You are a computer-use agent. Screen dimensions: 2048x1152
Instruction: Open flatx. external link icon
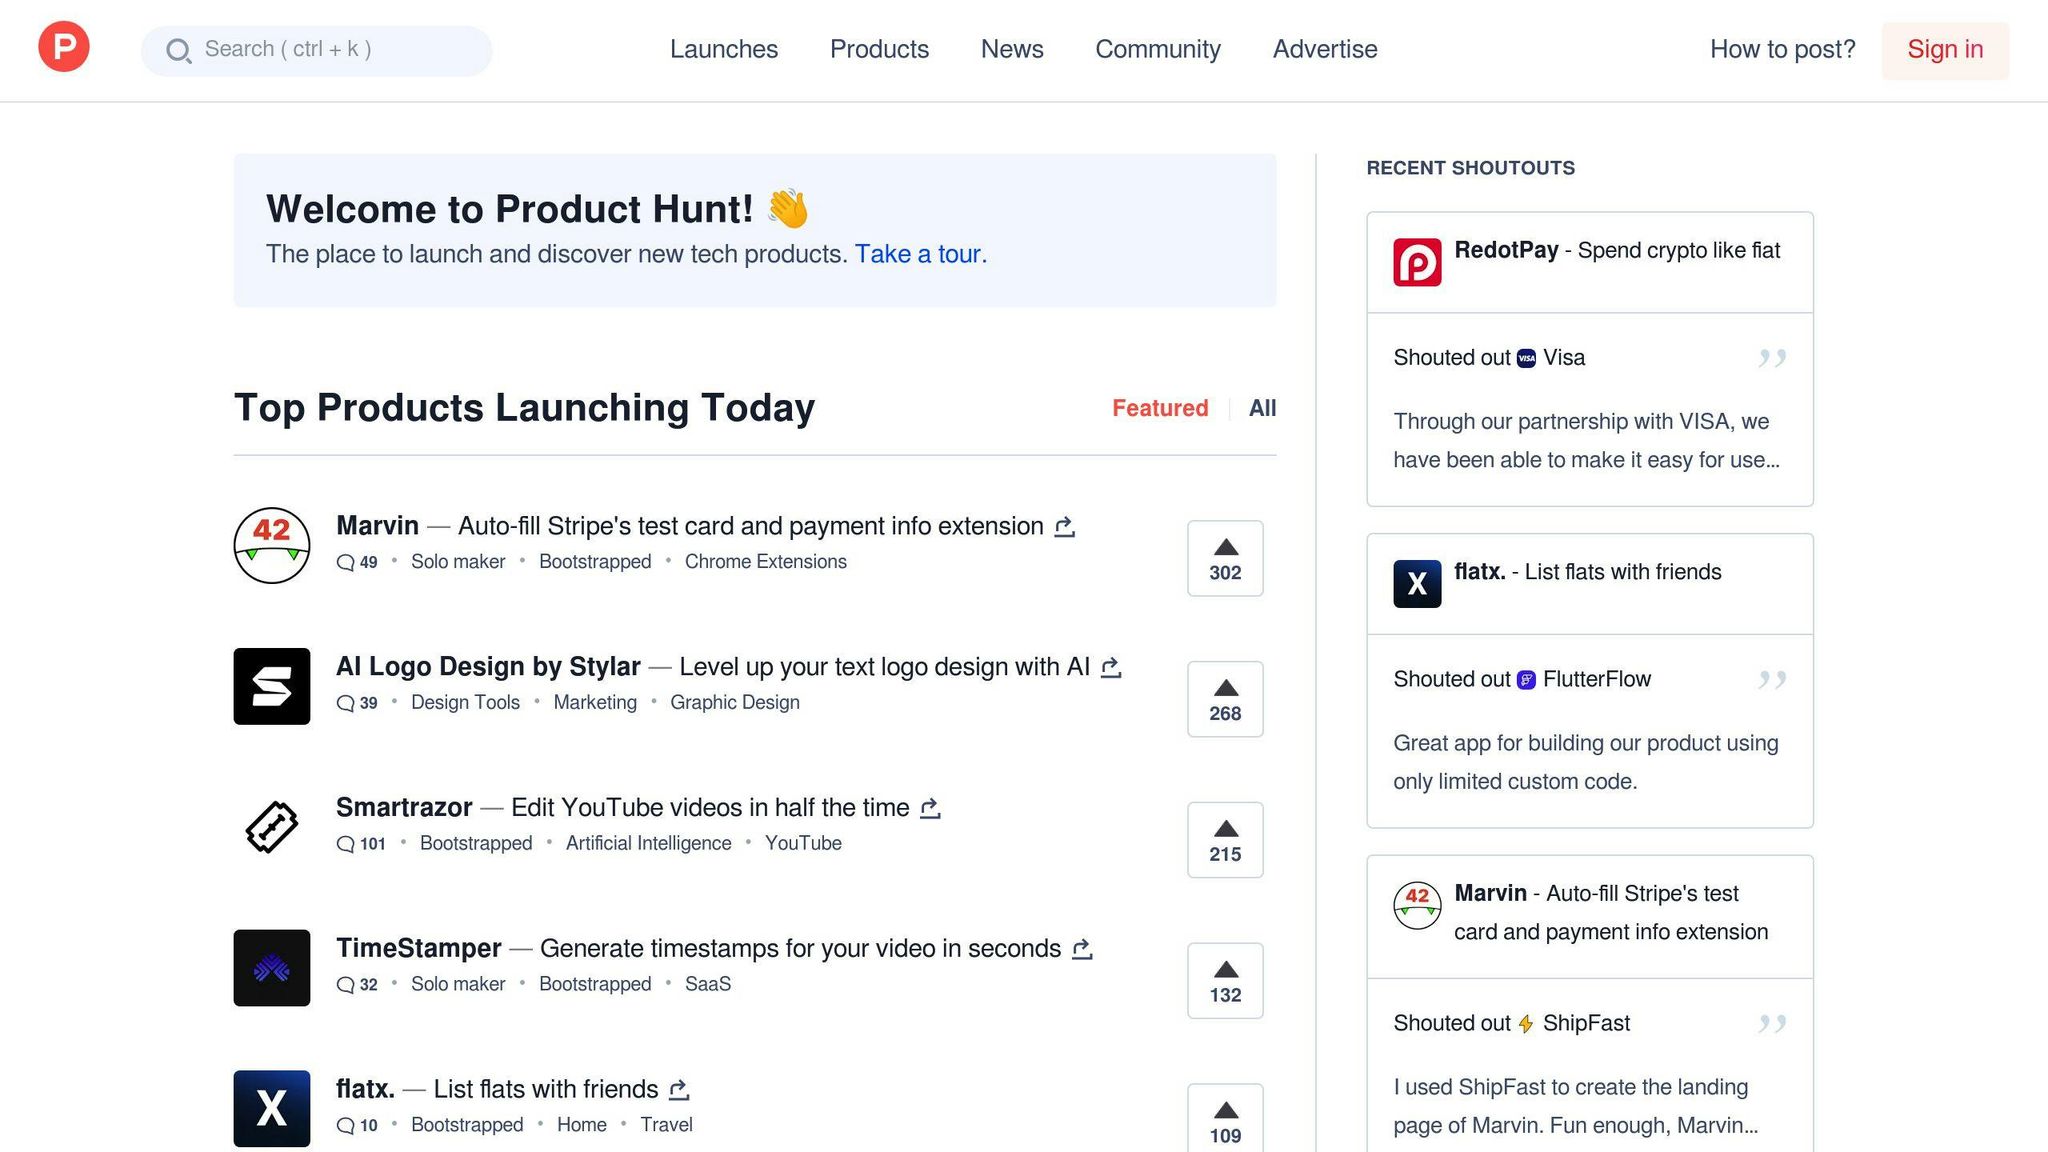point(679,1090)
